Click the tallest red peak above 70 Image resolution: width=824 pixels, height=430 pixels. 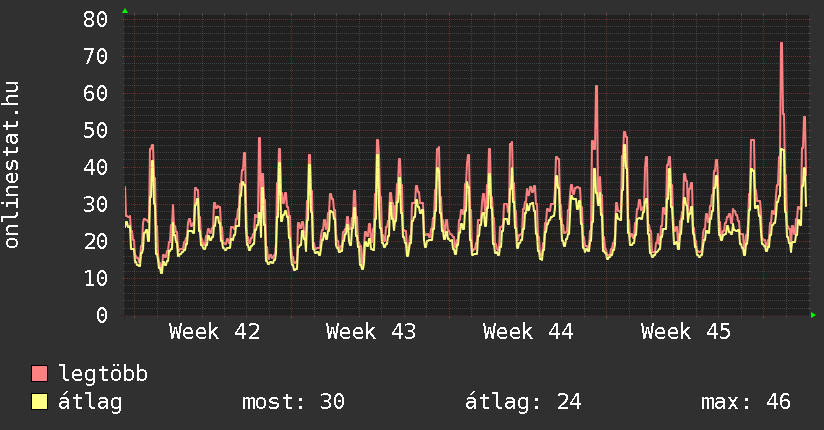pos(781,45)
